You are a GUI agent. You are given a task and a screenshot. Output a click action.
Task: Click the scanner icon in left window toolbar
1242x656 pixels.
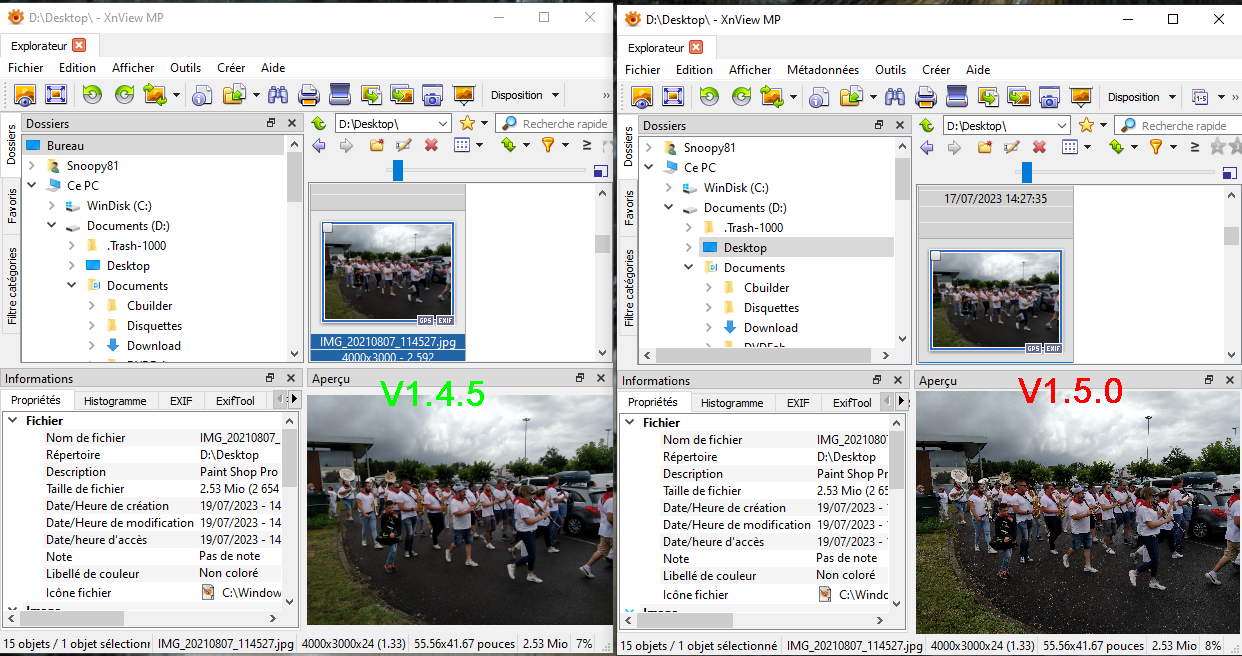tap(340, 95)
